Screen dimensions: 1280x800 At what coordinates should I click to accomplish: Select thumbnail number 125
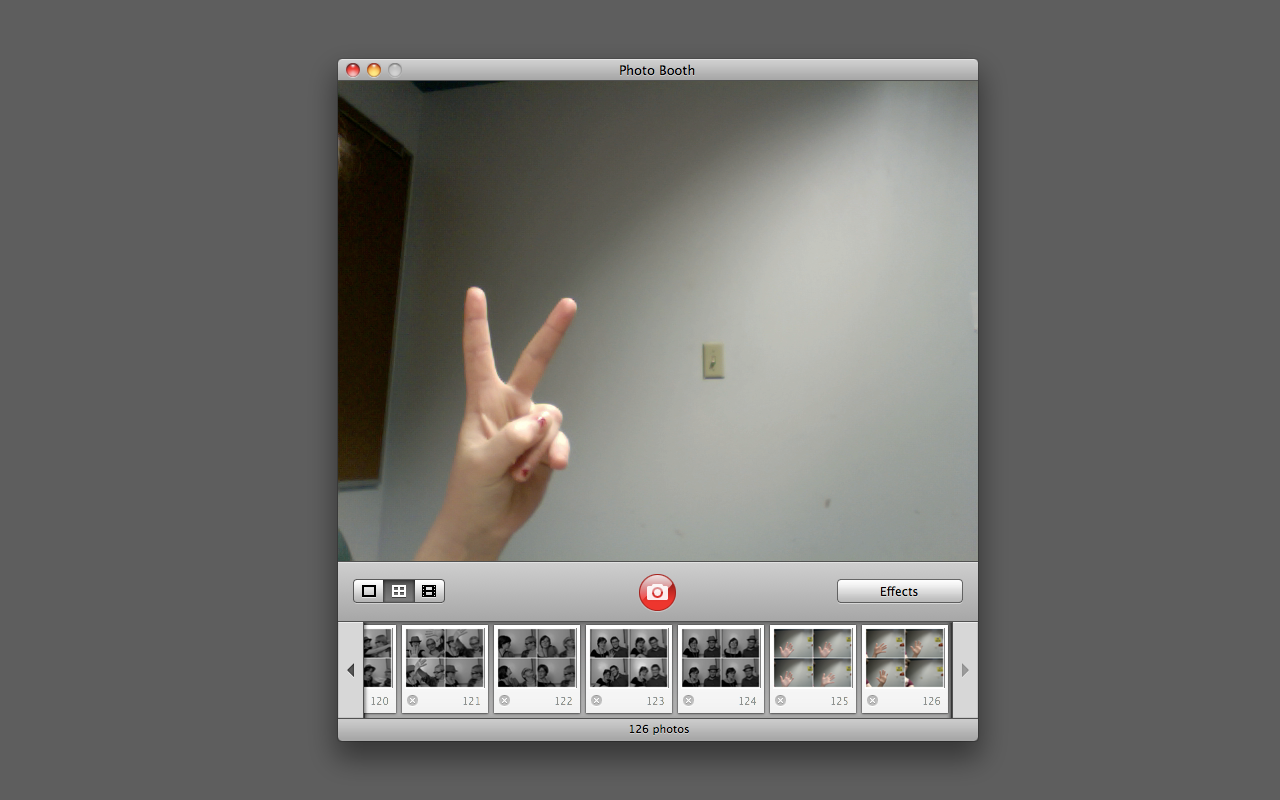[812, 655]
